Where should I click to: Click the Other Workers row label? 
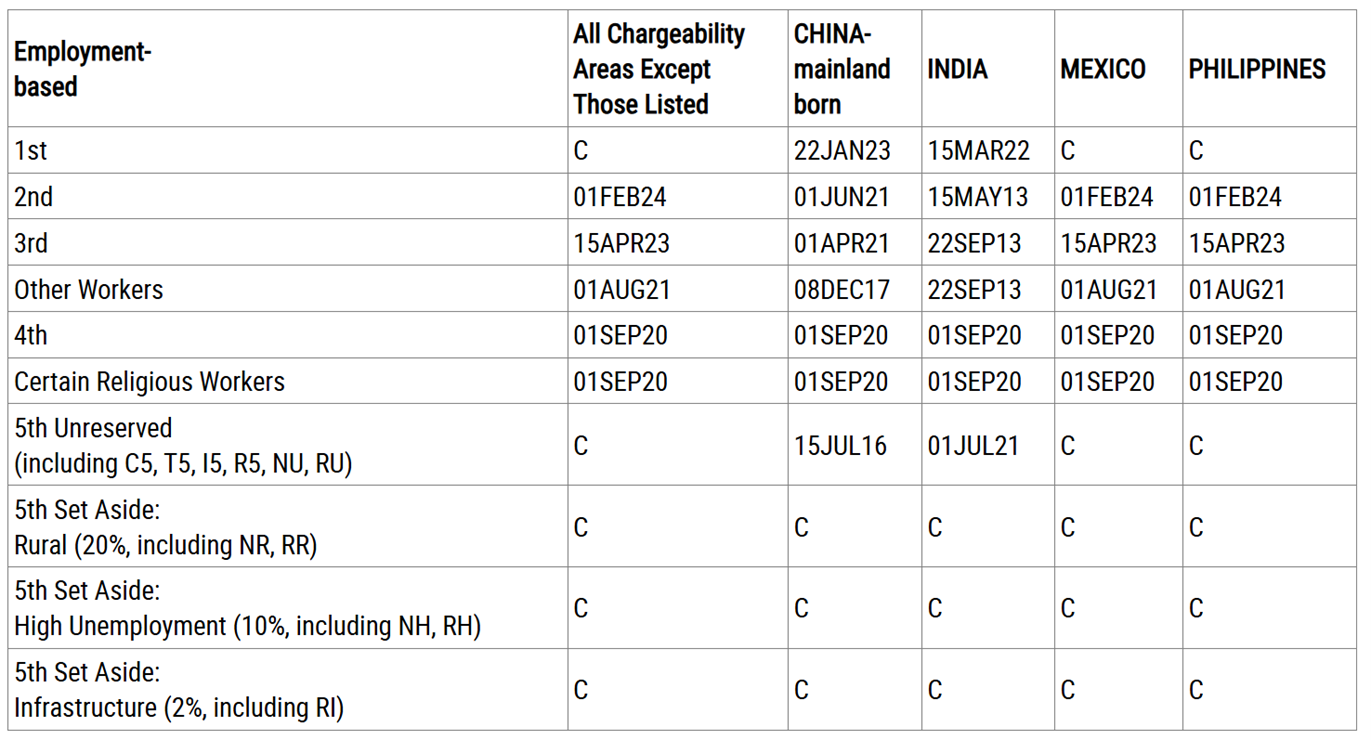pos(88,289)
